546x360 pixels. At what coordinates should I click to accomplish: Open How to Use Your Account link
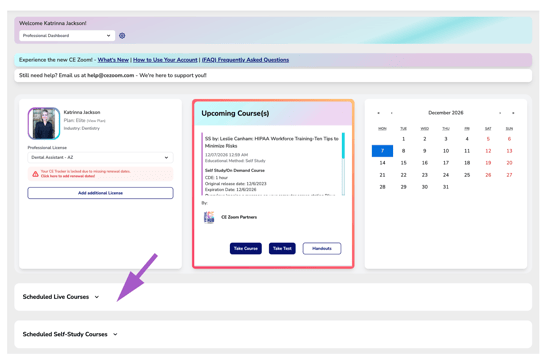165,60
